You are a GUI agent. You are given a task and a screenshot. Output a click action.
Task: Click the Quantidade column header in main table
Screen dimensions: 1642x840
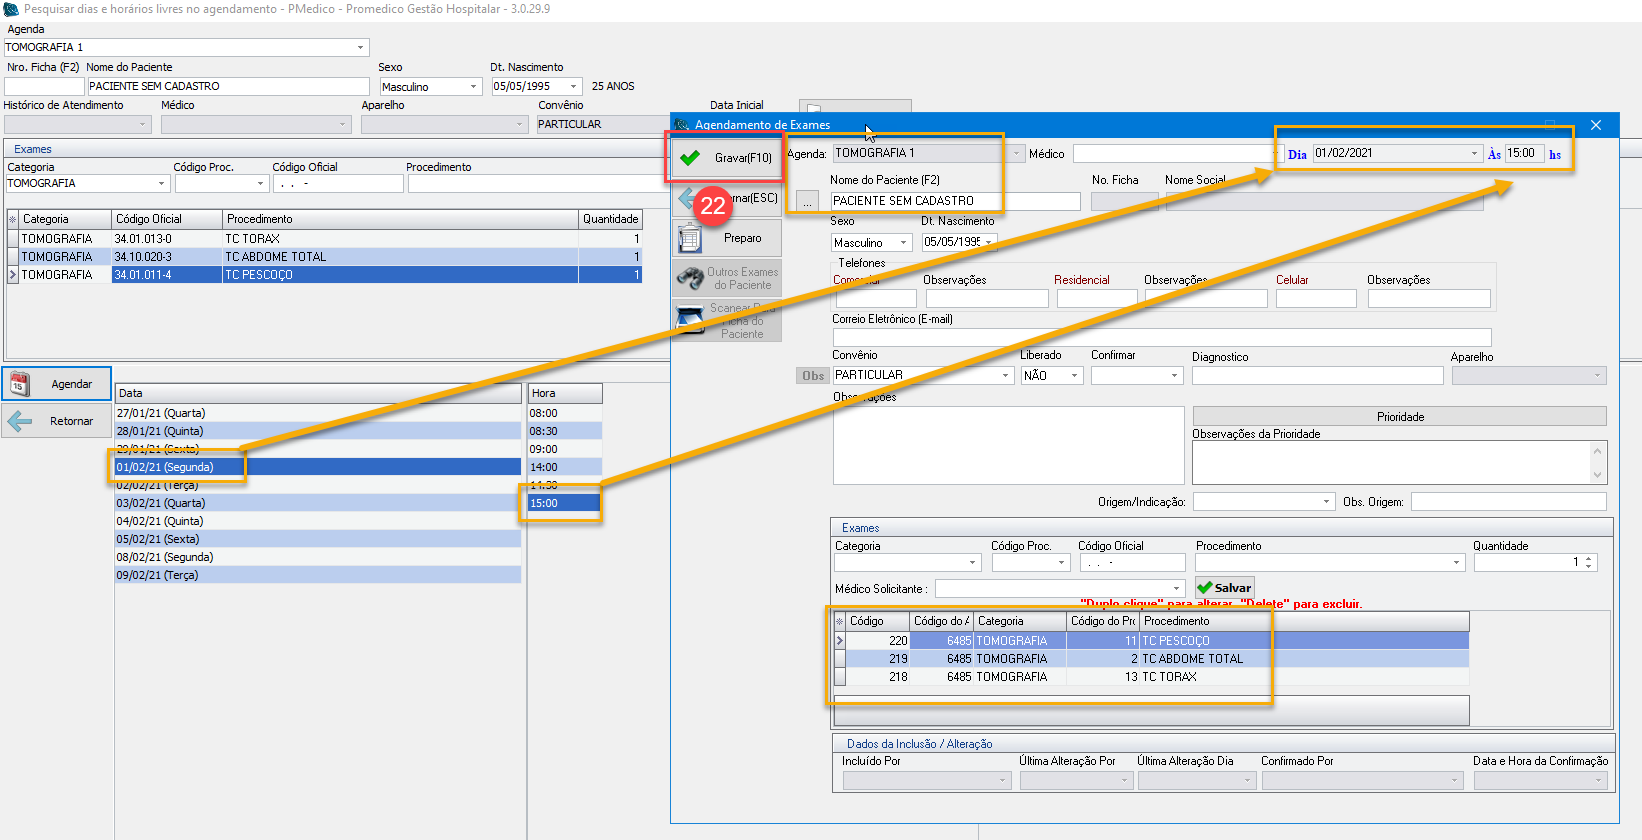pos(610,219)
